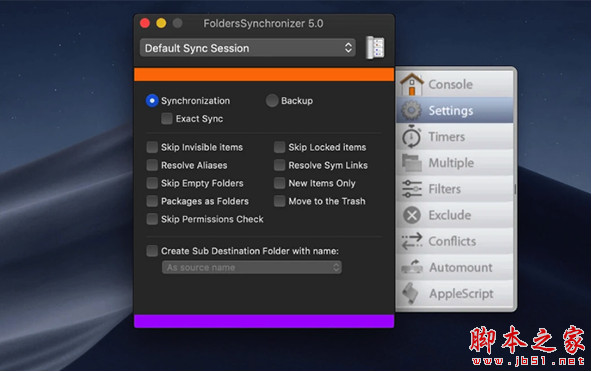Enable Move to the Trash checkbox
Screen dimensions: 596x372
click(x=279, y=201)
